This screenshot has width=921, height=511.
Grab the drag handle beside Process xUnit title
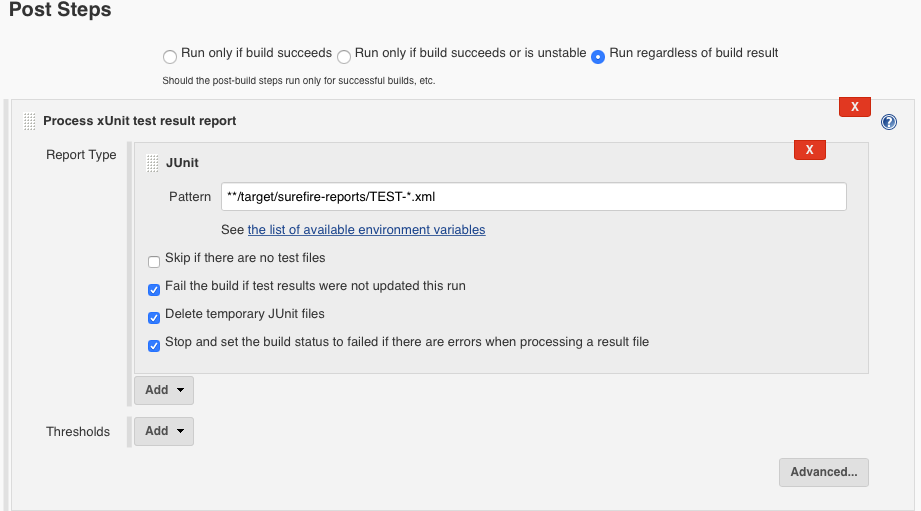29,121
